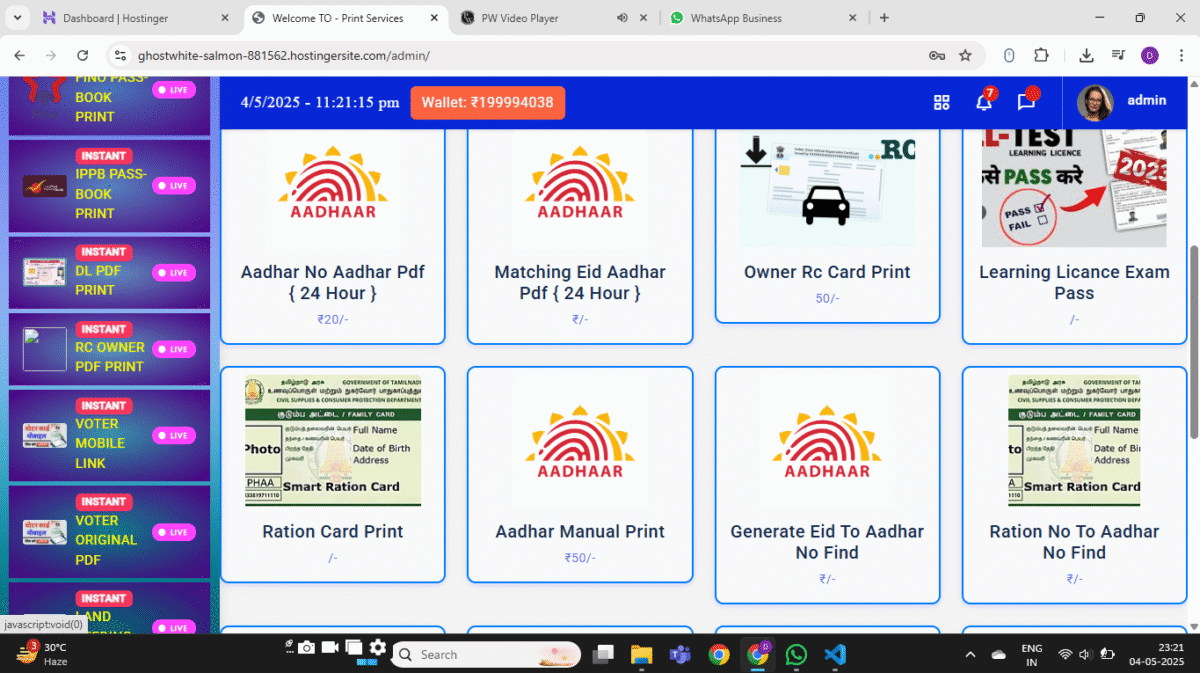Click the Wallet balance button
This screenshot has height=673, width=1200.
488,102
